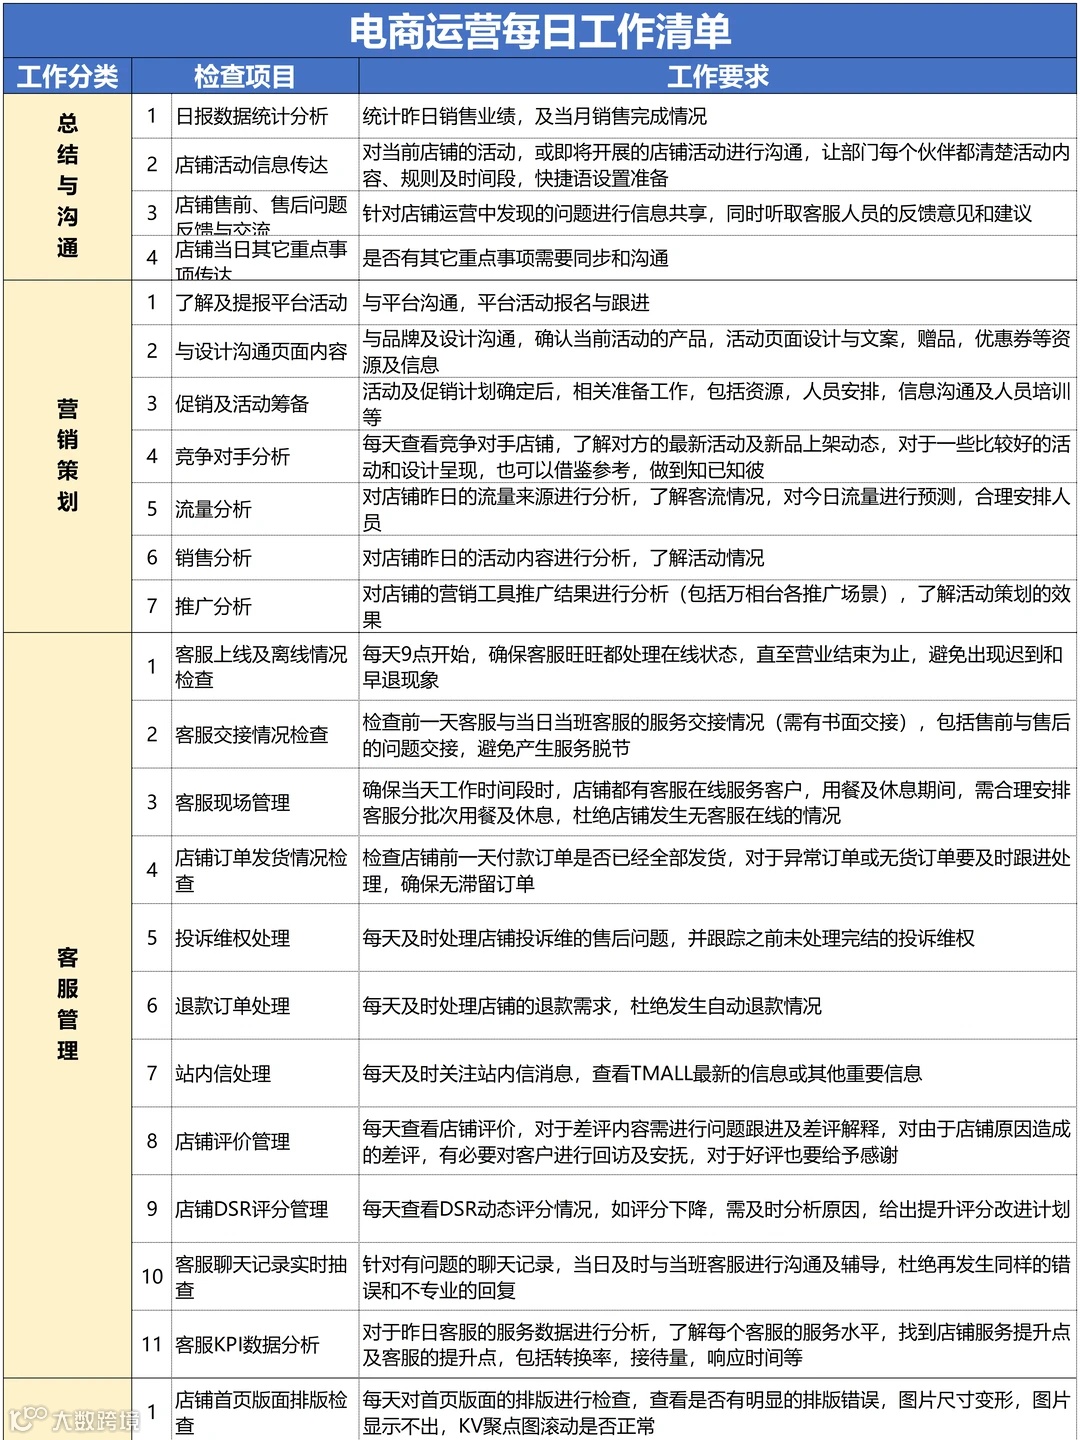Select 每天对首页版面的排版进行检查 cell
This screenshot has height=1440, width=1080.
pos(718,1410)
